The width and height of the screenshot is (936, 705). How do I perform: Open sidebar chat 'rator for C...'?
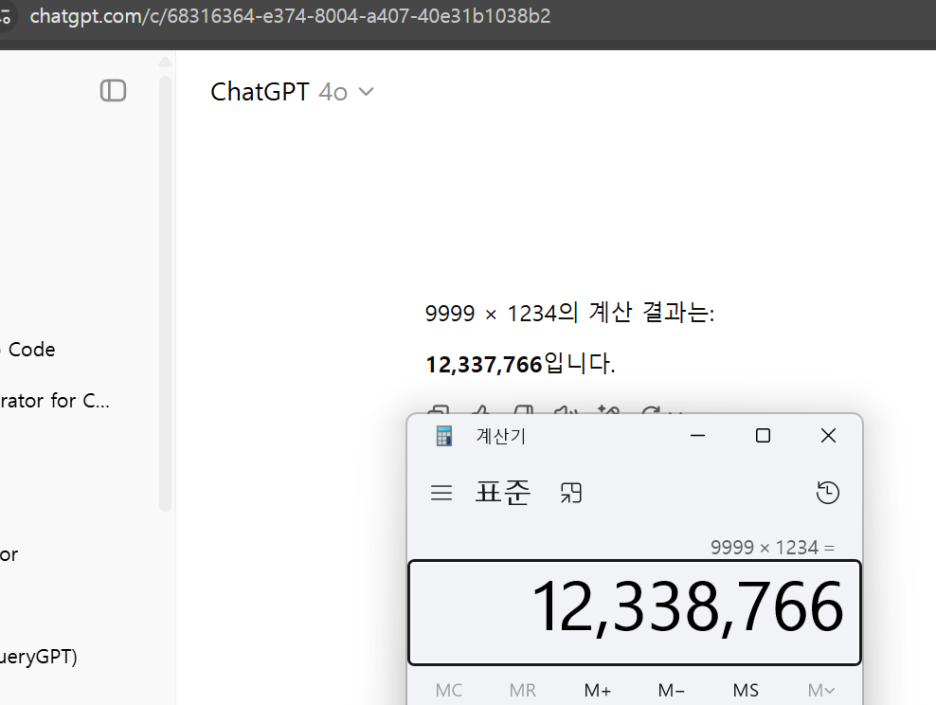(54, 401)
